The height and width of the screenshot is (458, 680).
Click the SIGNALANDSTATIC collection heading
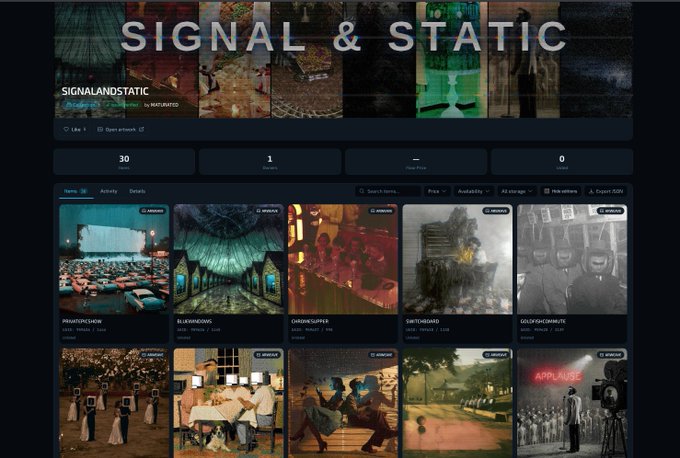tap(105, 92)
